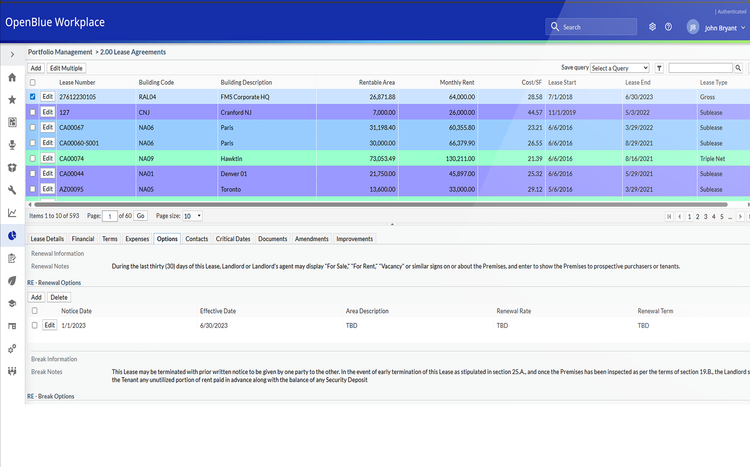The image size is (750, 467).
Task: Click the clipboard edit icon in sidebar
Action: click(12, 258)
